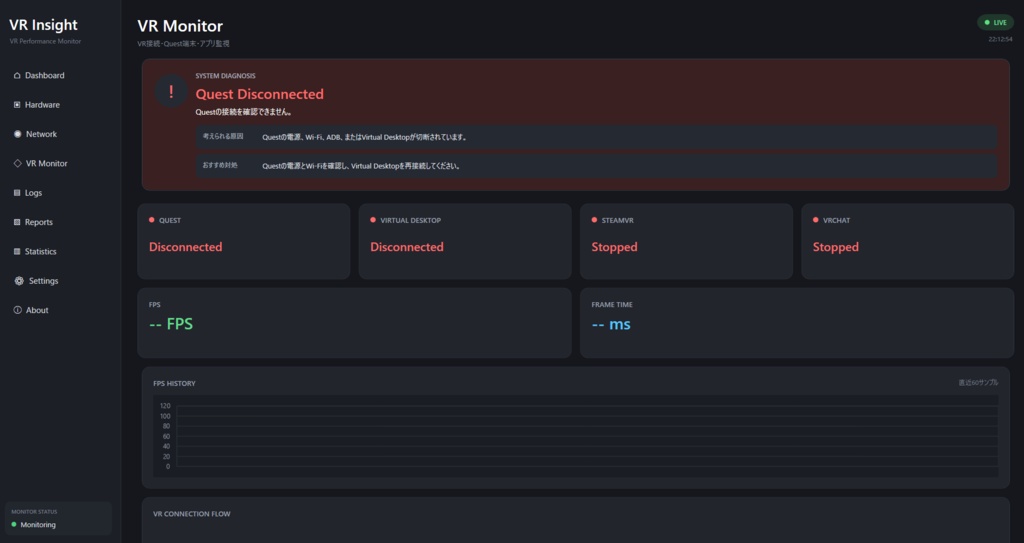Click the VR Performance Monitor subtitle
The width and height of the screenshot is (1024, 543).
tap(45, 41)
